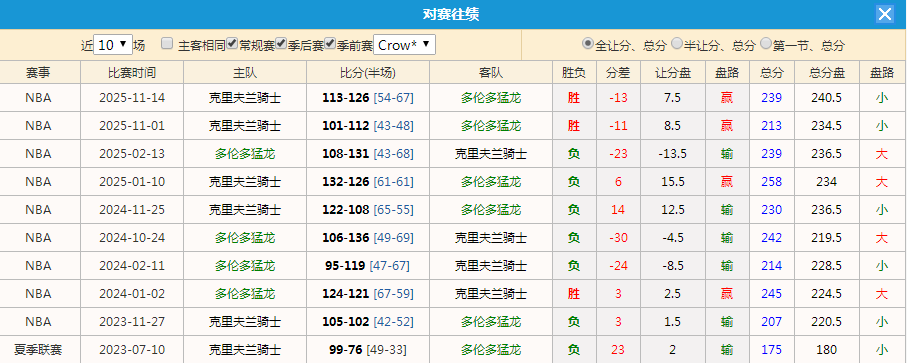Uncheck the 季前赛 checkbox
907x363 pixels.
click(x=330, y=43)
